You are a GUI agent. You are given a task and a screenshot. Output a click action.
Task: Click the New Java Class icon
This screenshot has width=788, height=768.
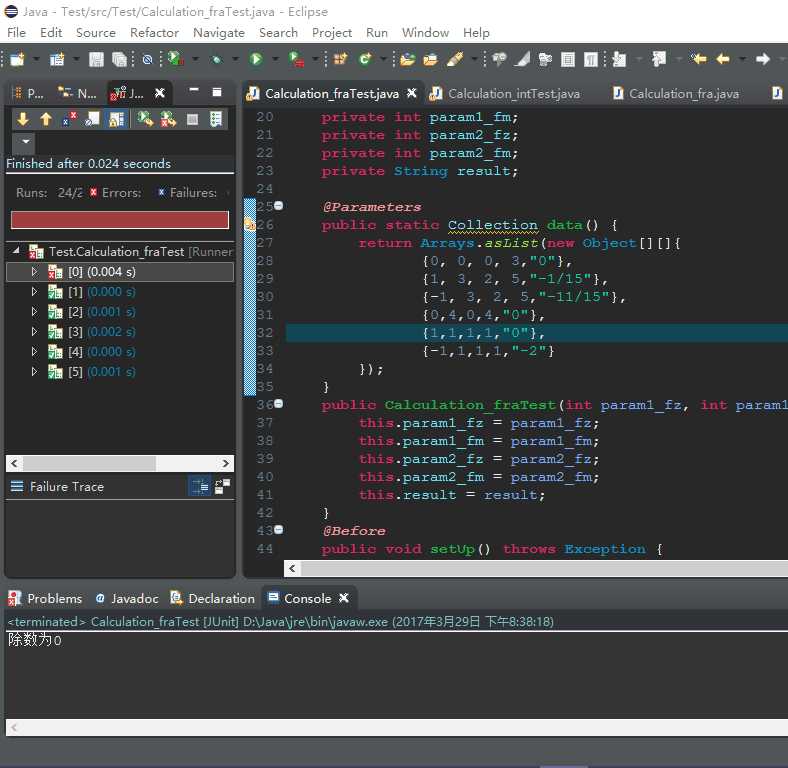coord(365,59)
